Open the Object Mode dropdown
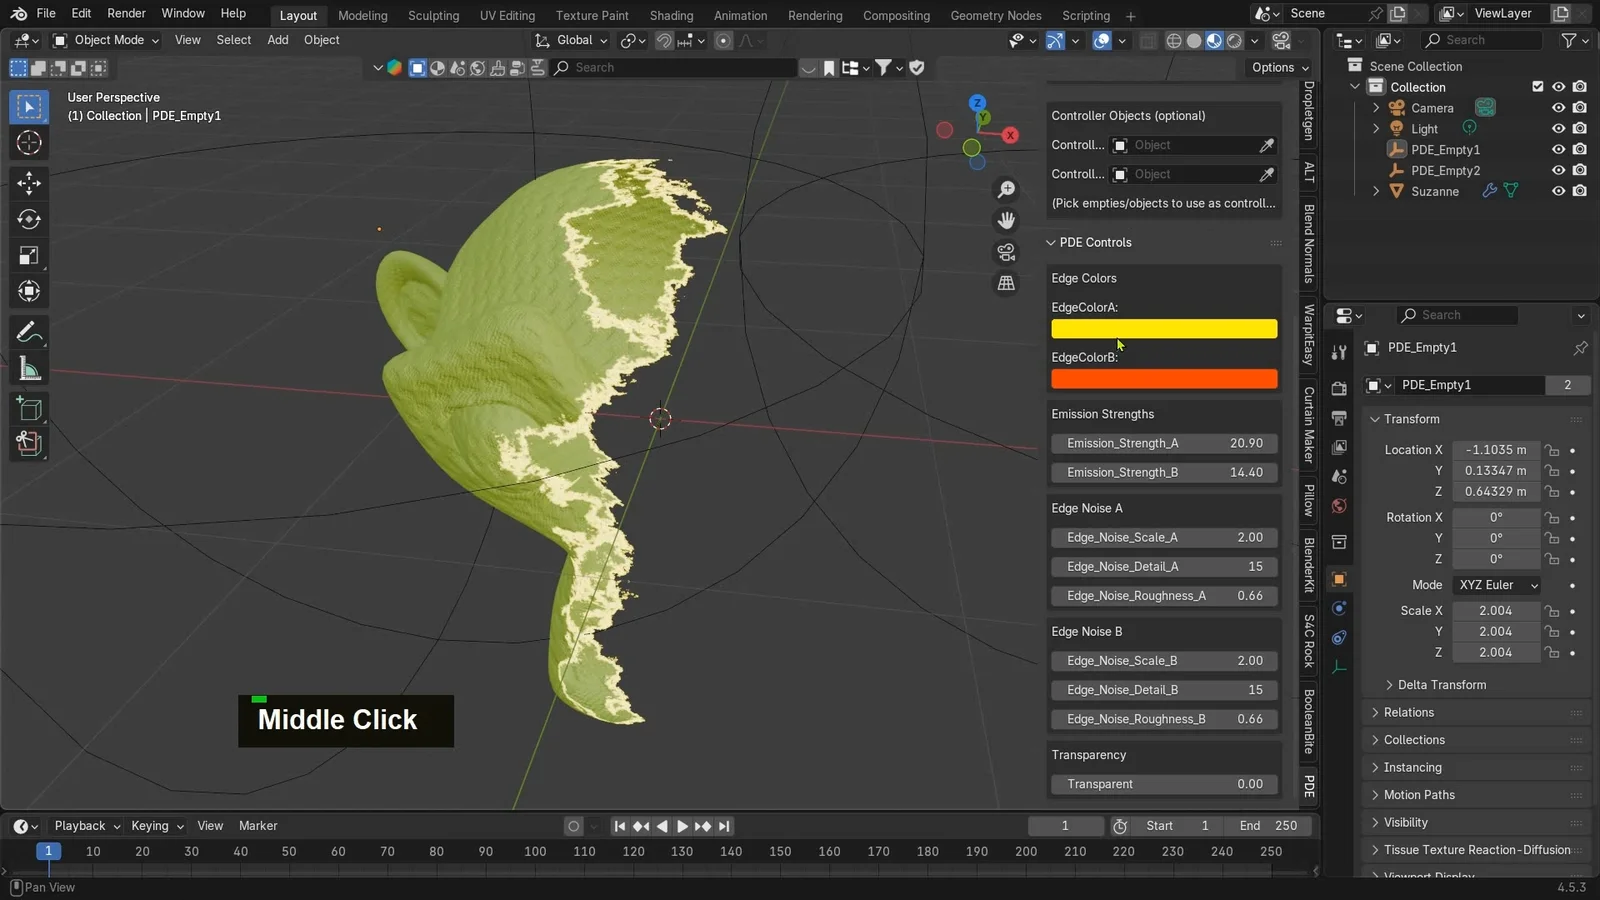This screenshot has height=900, width=1600. click(x=105, y=40)
